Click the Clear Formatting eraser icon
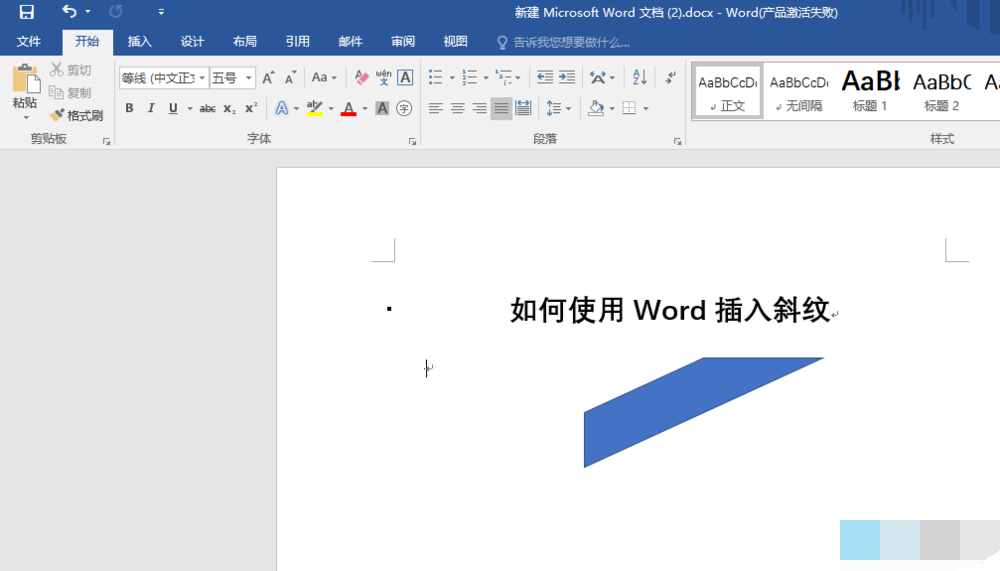 [x=361, y=78]
